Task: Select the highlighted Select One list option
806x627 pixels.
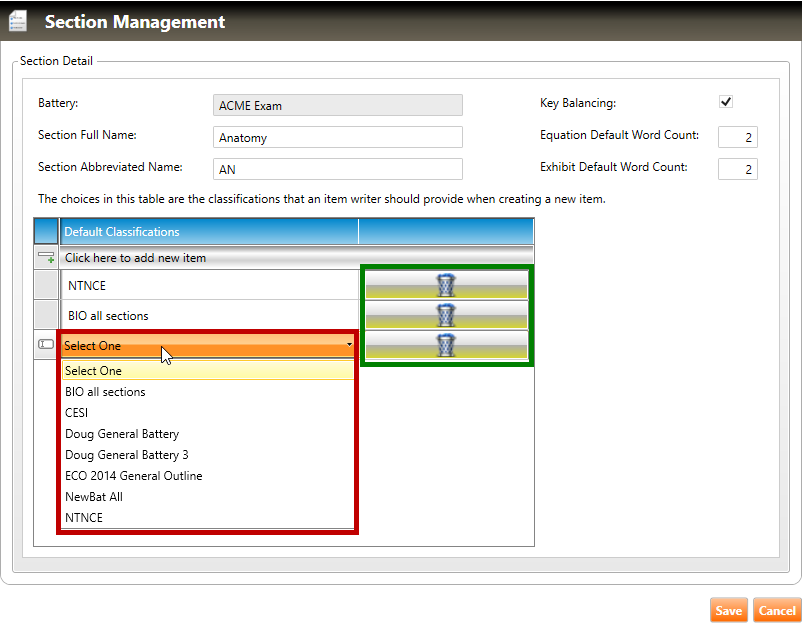Action: [93, 371]
